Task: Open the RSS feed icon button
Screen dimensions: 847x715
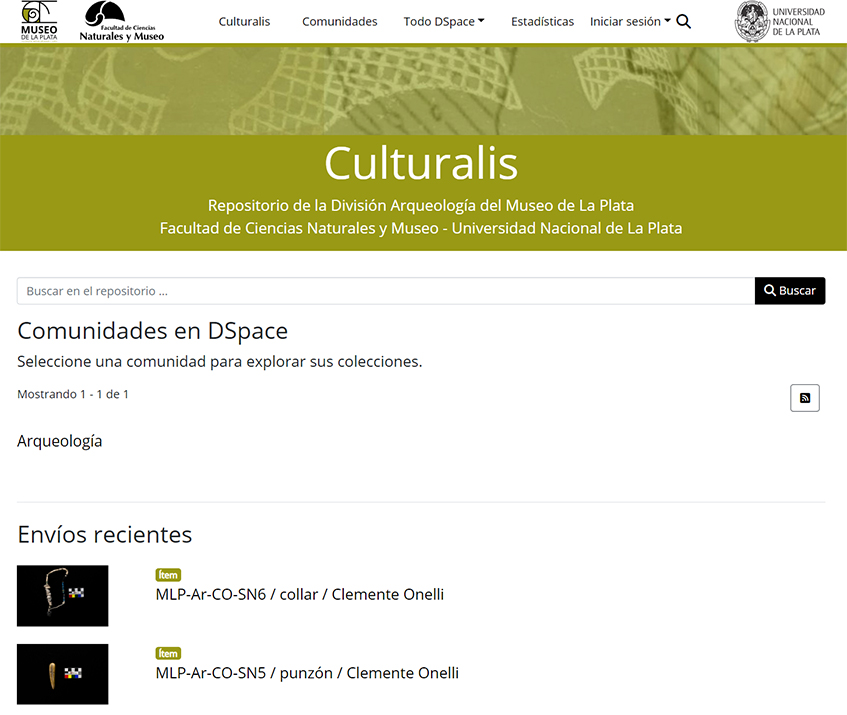Action: [805, 398]
